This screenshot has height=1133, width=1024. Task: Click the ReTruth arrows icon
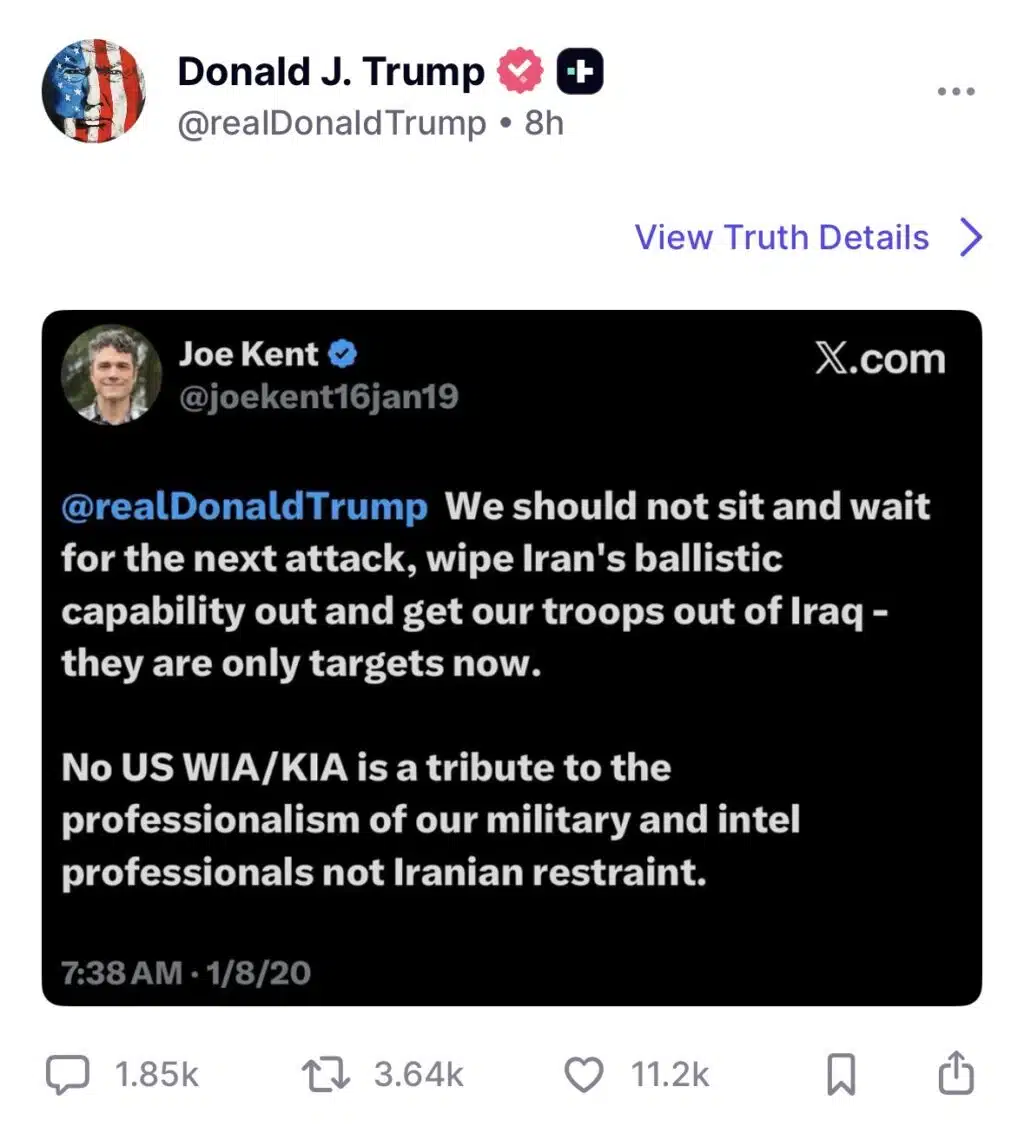[324, 1075]
